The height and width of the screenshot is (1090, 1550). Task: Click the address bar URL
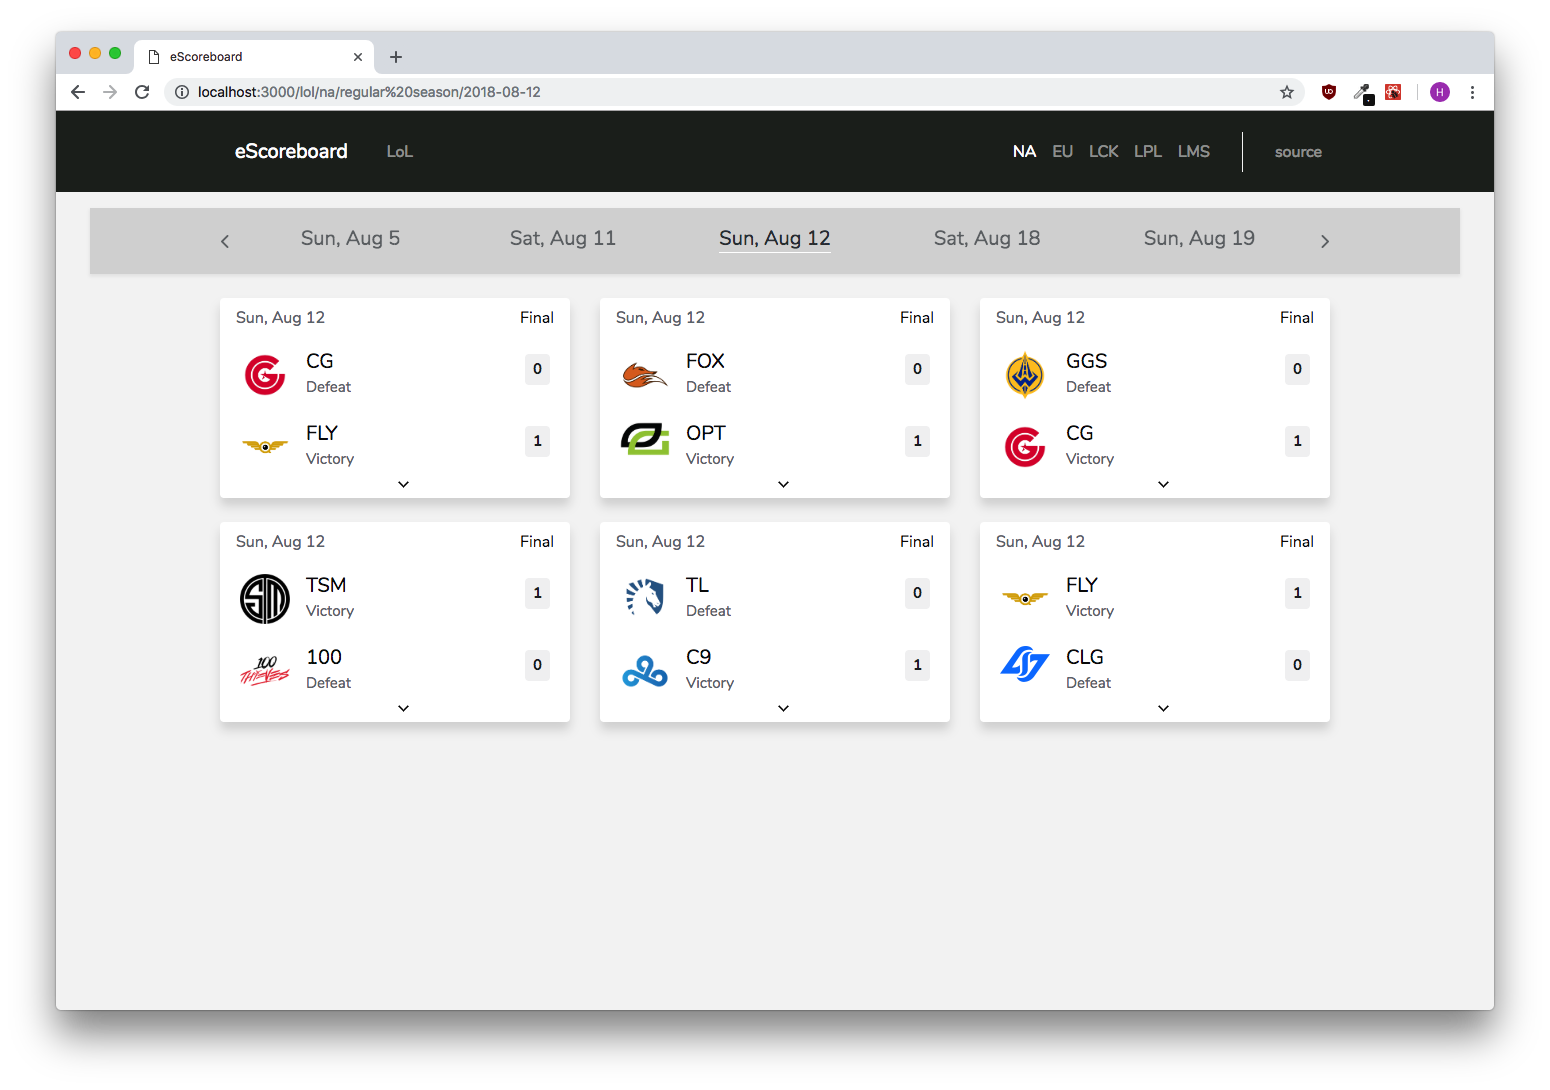pyautogui.click(x=369, y=92)
